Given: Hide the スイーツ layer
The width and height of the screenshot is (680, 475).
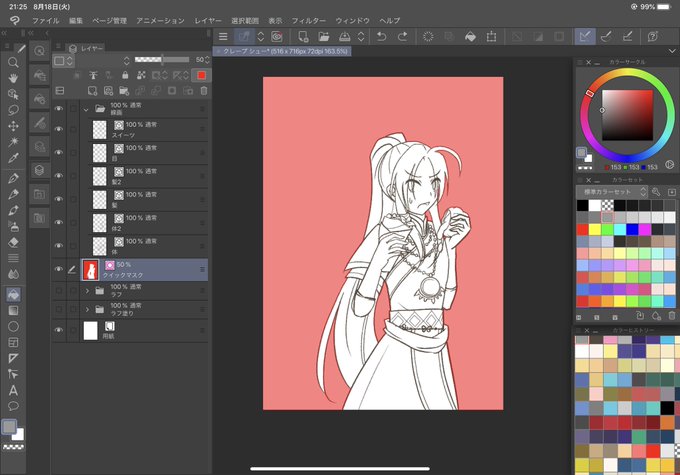Looking at the screenshot, I should (59, 129).
